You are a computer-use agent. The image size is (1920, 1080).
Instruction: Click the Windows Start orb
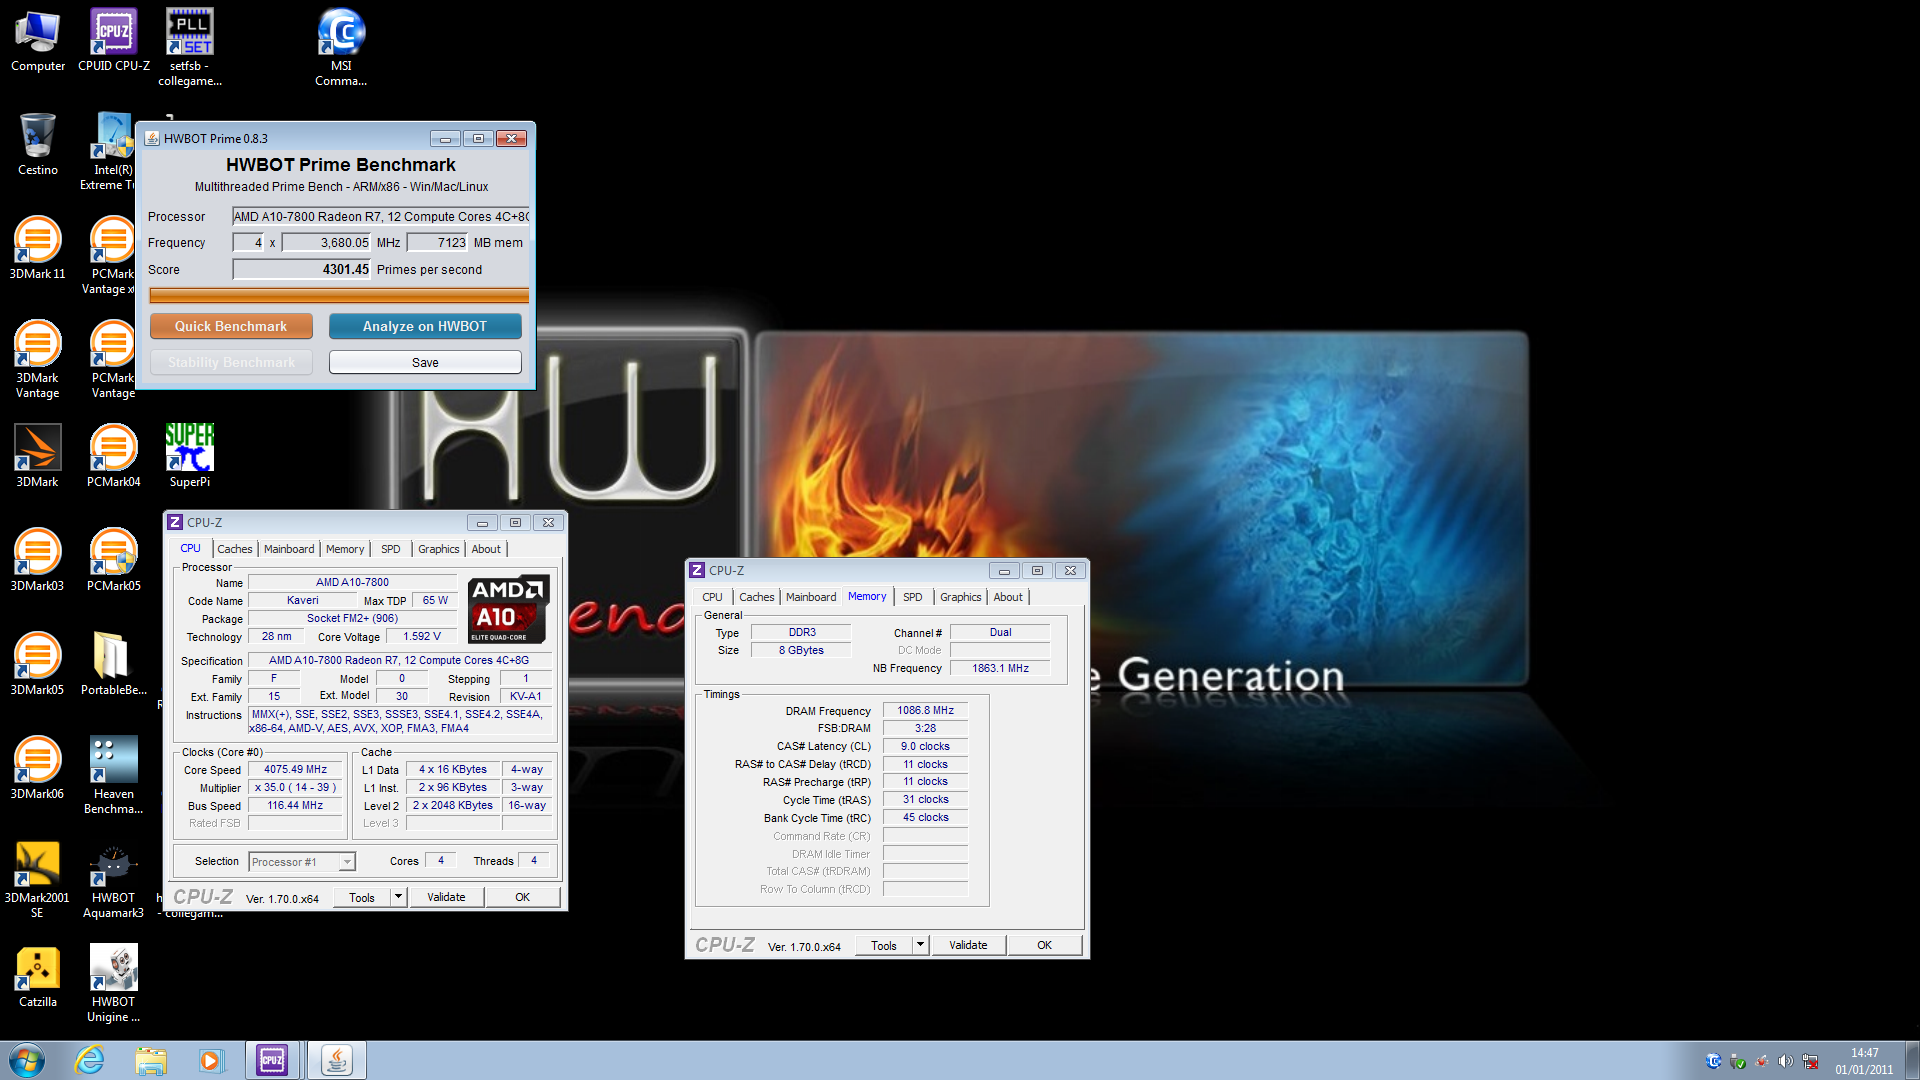tap(27, 1060)
